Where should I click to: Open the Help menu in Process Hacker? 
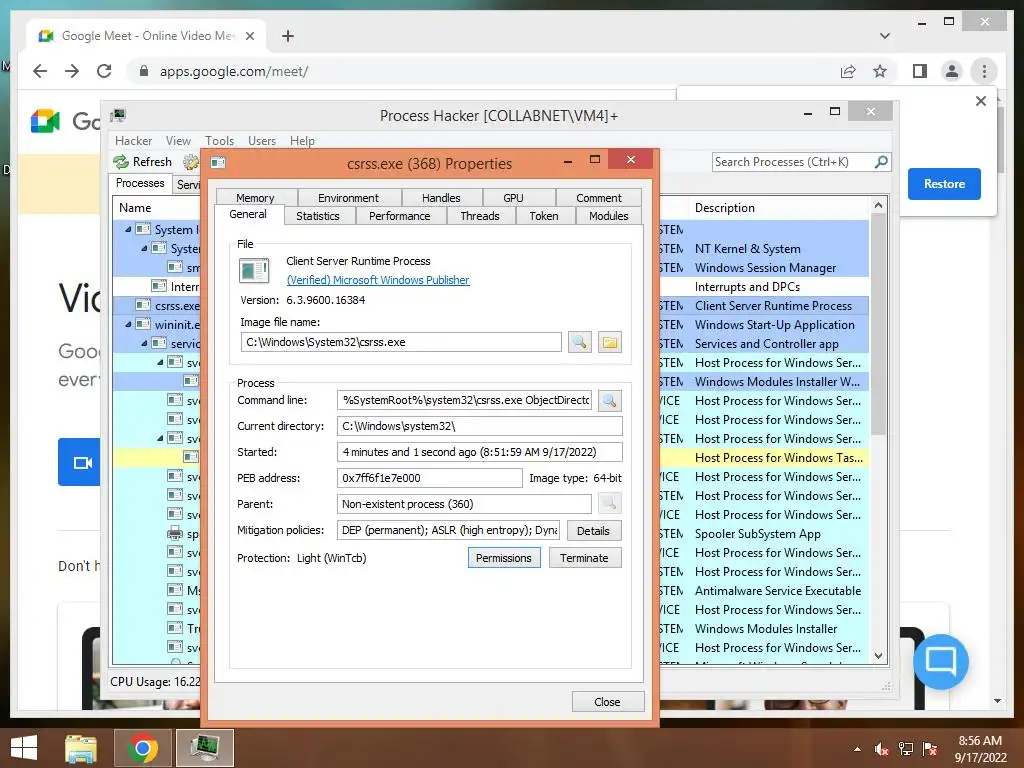click(x=302, y=140)
